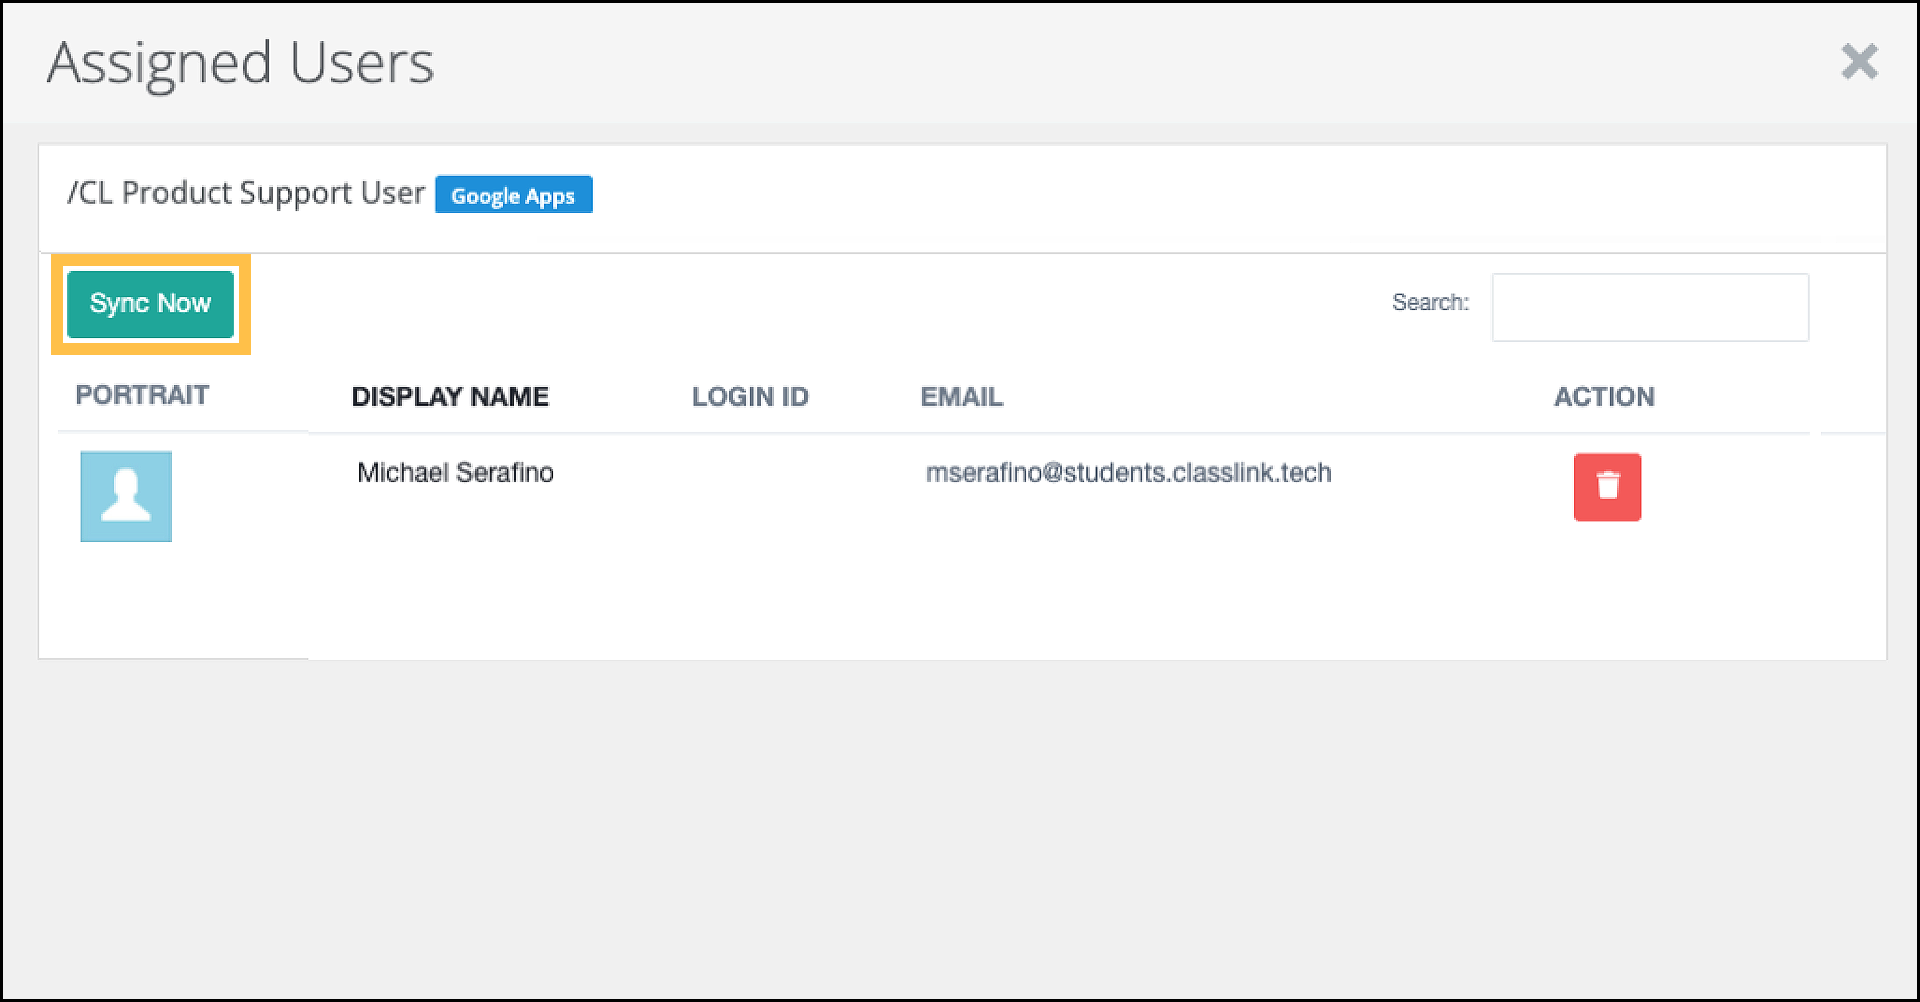1920x1002 pixels.
Task: Sort by the DISPLAY NAME column header
Action: pos(450,397)
